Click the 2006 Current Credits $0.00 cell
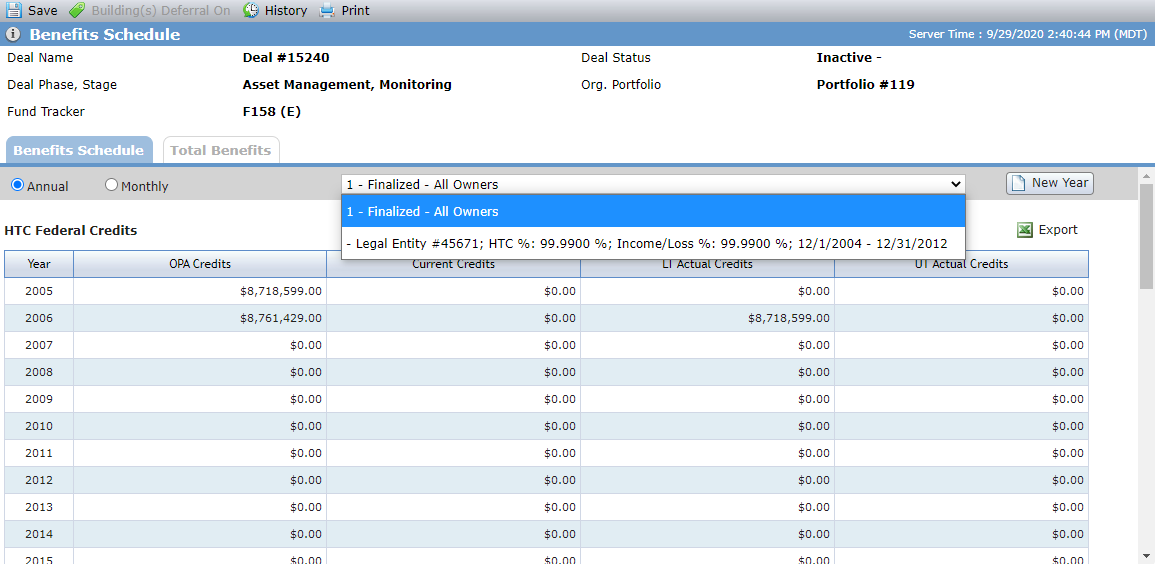Viewport: 1155px width, 564px height. pos(454,318)
